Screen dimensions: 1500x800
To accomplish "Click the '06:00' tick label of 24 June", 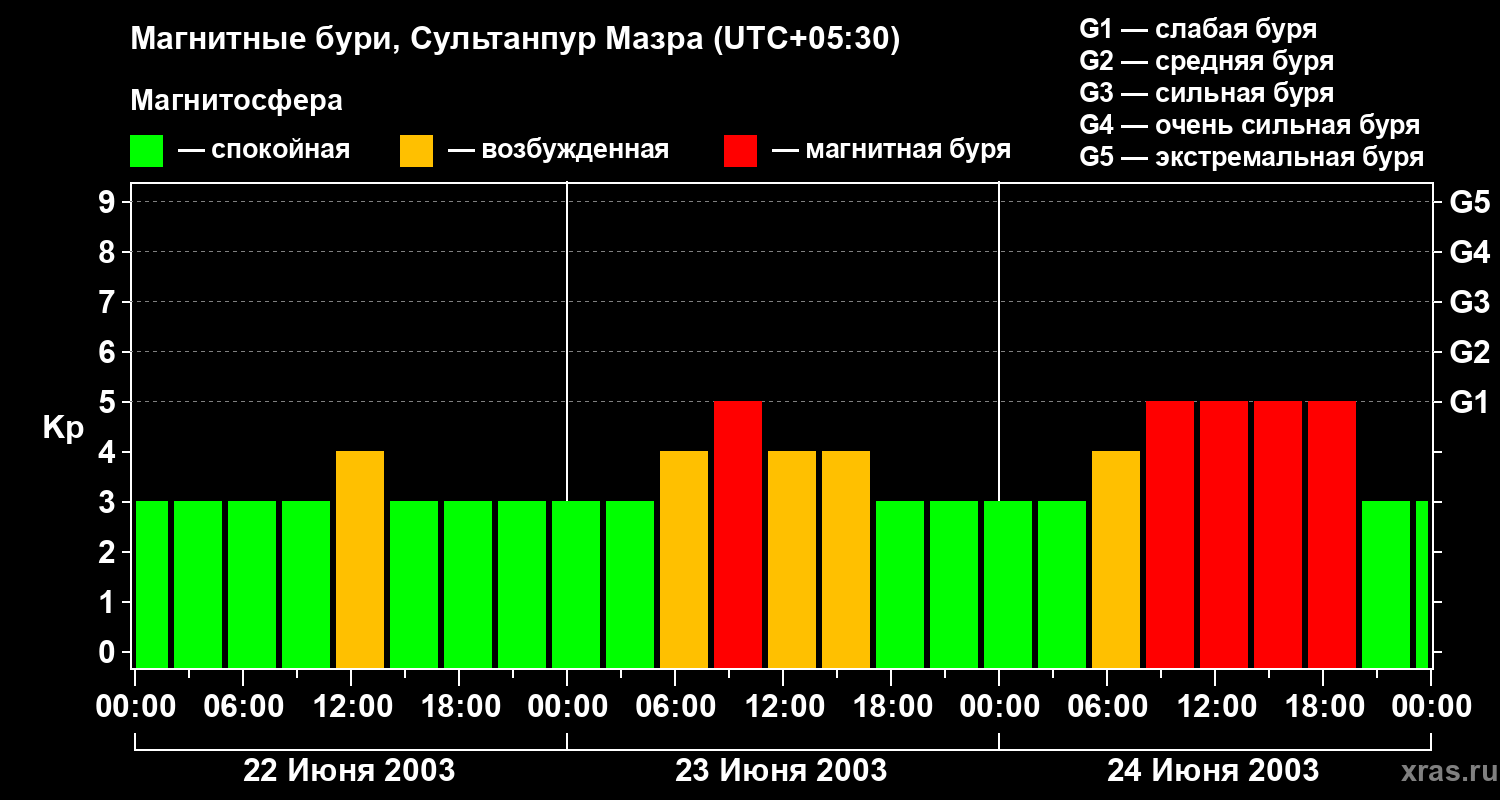I will coord(1107,706).
